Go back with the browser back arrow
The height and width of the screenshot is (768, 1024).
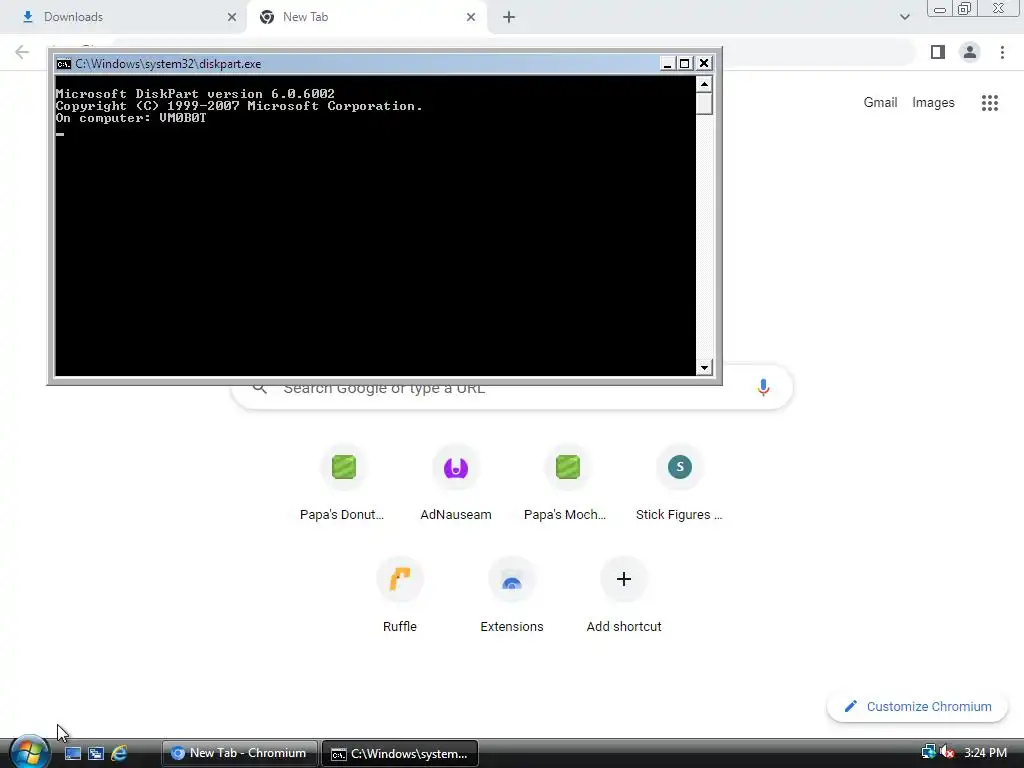[x=22, y=52]
